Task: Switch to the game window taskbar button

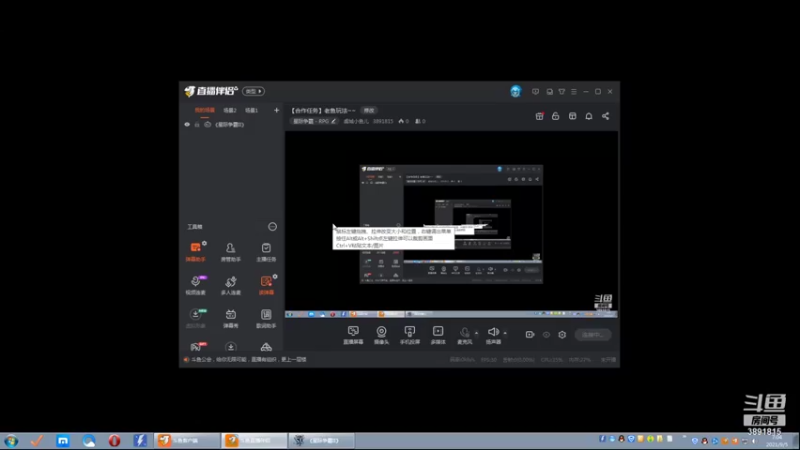Action: [320, 441]
